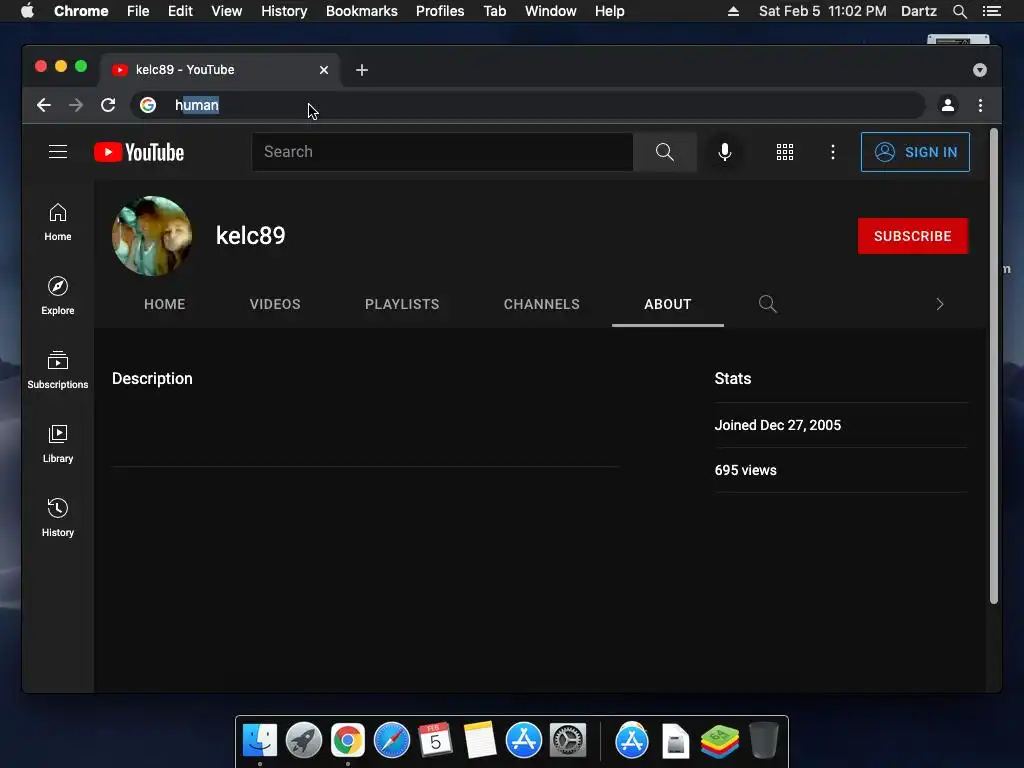Open Library in sidebar
The width and height of the screenshot is (1024, 768).
click(57, 444)
